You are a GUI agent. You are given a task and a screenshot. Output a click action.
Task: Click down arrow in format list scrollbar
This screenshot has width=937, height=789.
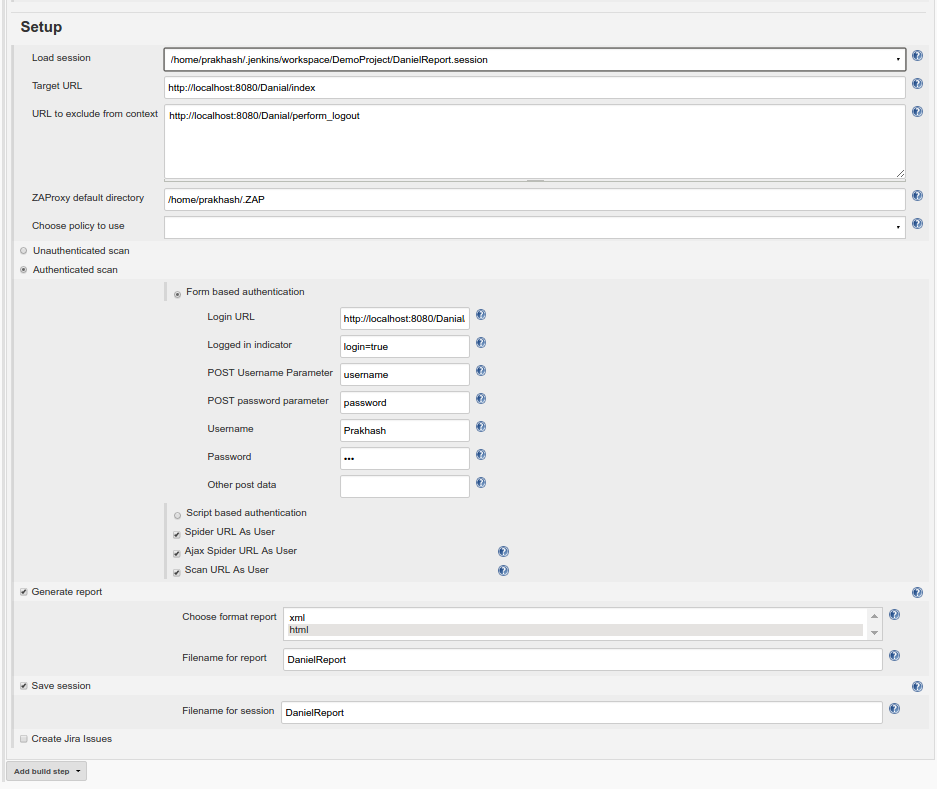[874, 632]
